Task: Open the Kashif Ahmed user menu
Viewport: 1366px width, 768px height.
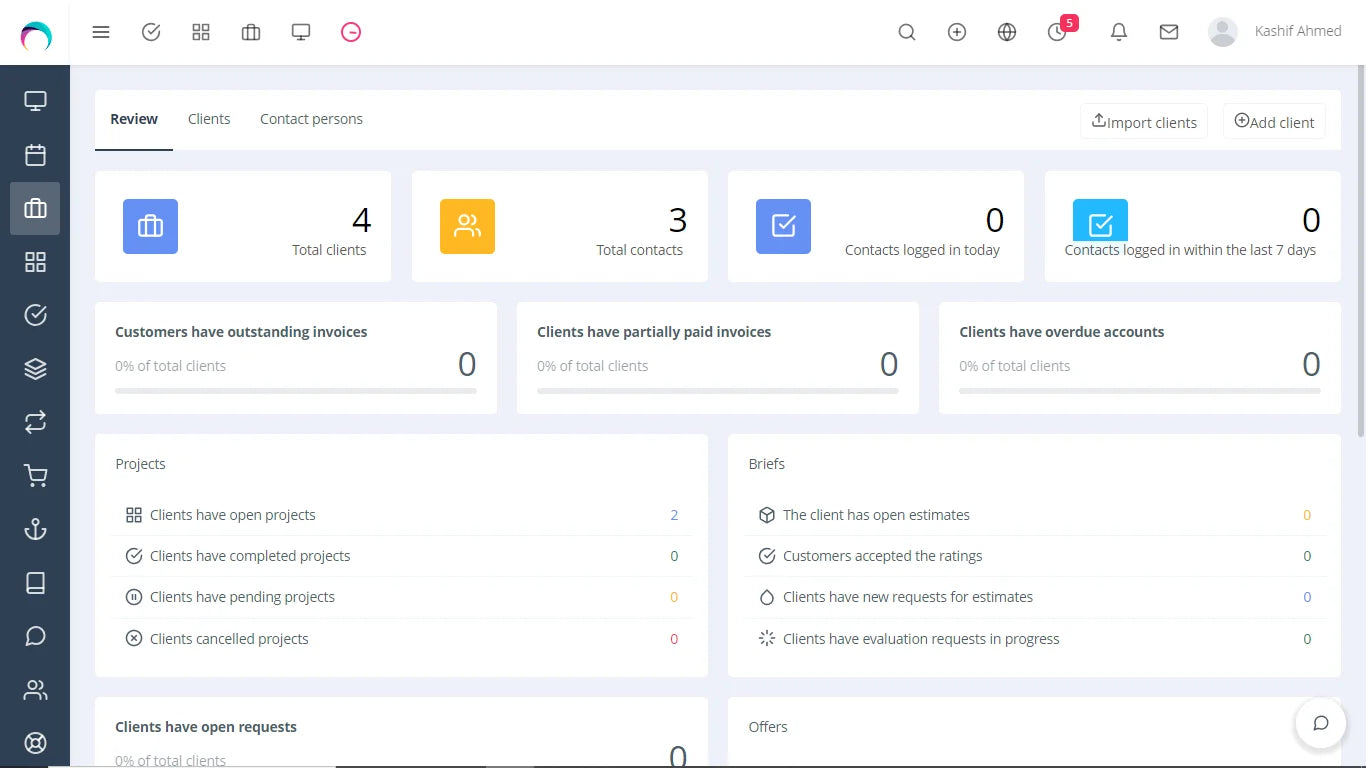Action: pos(1298,31)
